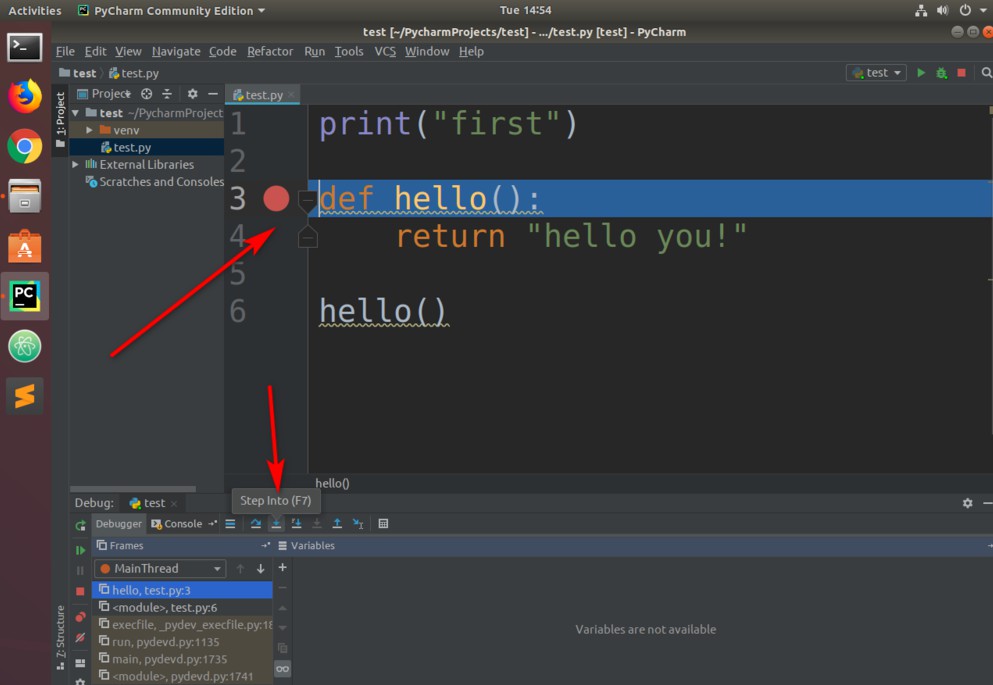Image resolution: width=993 pixels, height=685 pixels.
Task: Select frame run, pydevd.py:1135
Action: [x=182, y=641]
